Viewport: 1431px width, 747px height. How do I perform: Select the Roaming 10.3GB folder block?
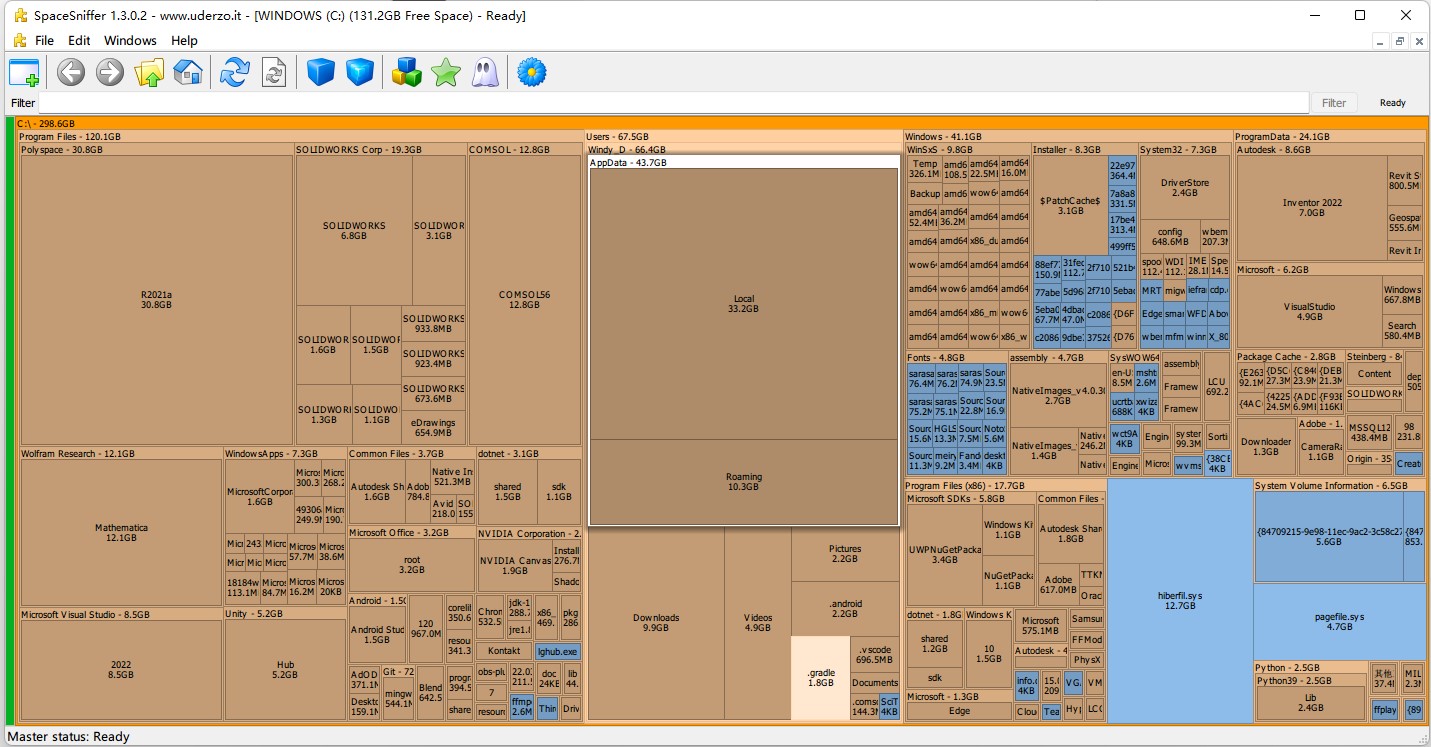pyautogui.click(x=744, y=482)
